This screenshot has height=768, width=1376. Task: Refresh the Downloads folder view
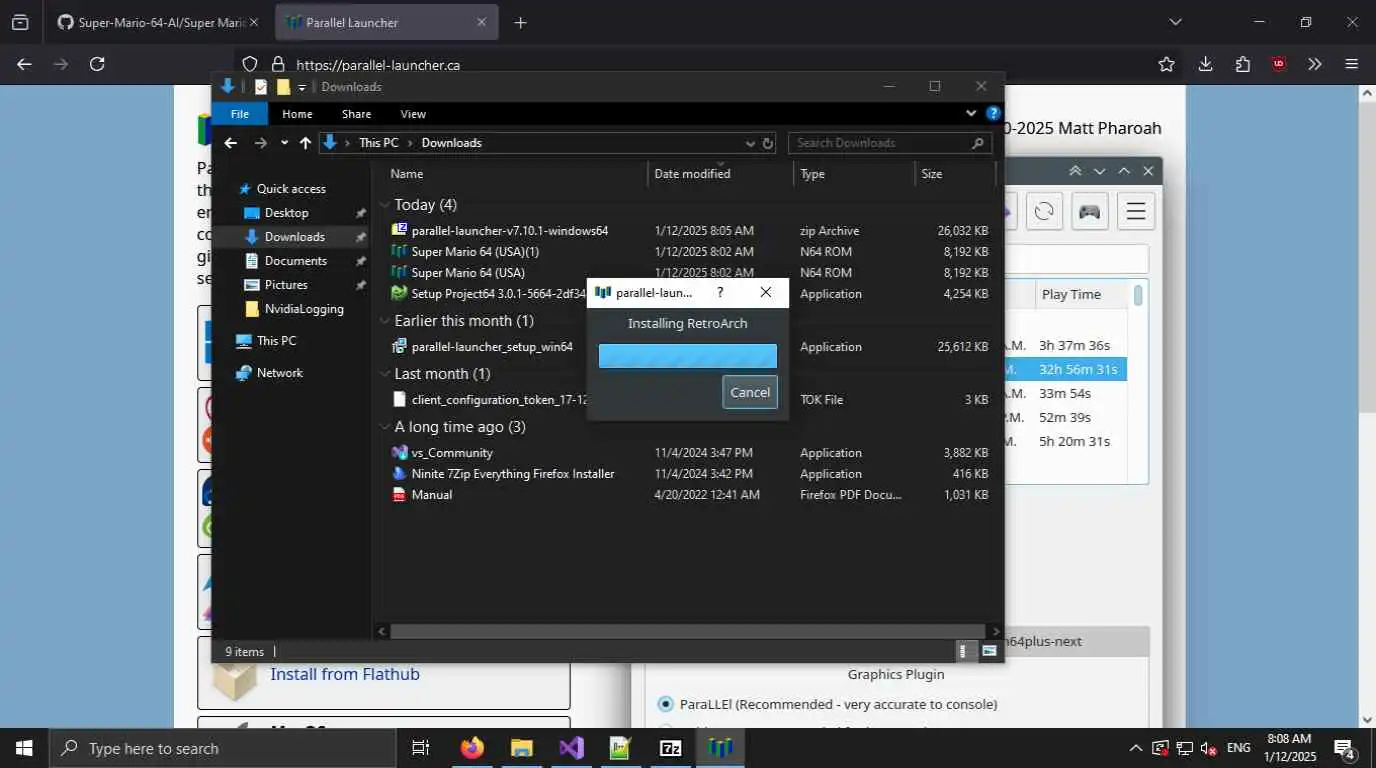click(x=768, y=143)
